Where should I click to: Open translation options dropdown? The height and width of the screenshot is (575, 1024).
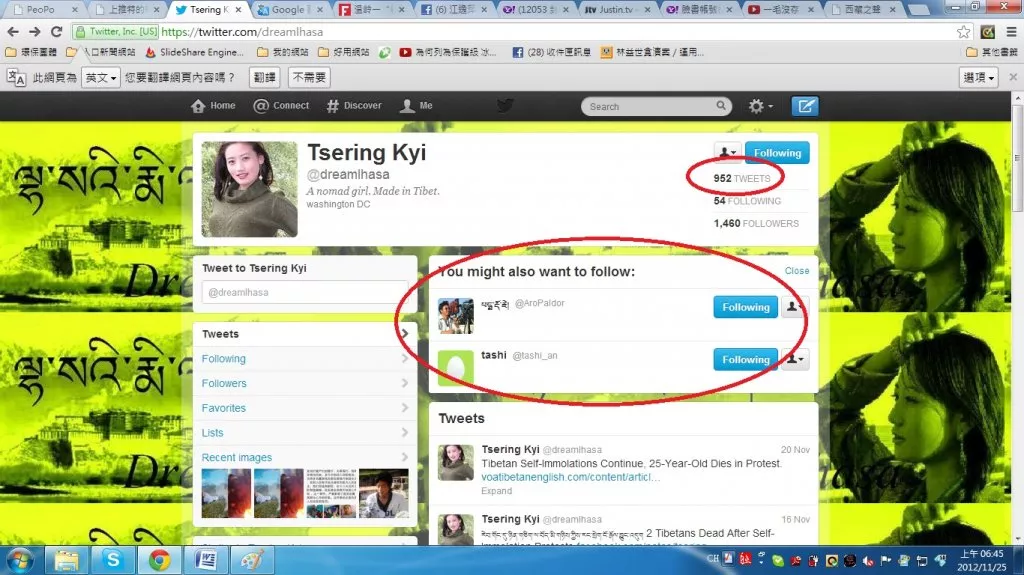(x=979, y=78)
